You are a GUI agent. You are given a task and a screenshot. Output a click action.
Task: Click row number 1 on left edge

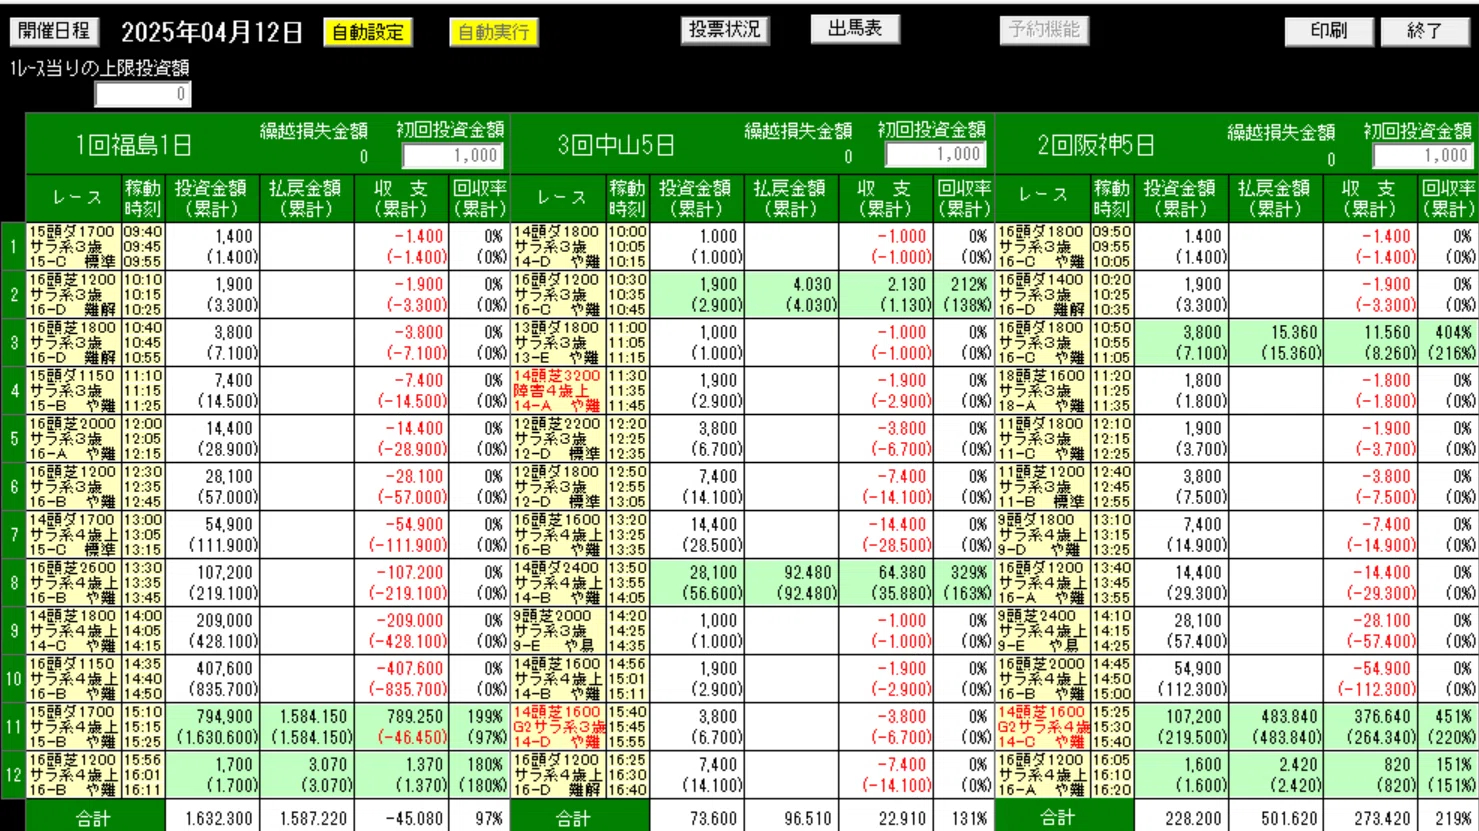[13, 246]
